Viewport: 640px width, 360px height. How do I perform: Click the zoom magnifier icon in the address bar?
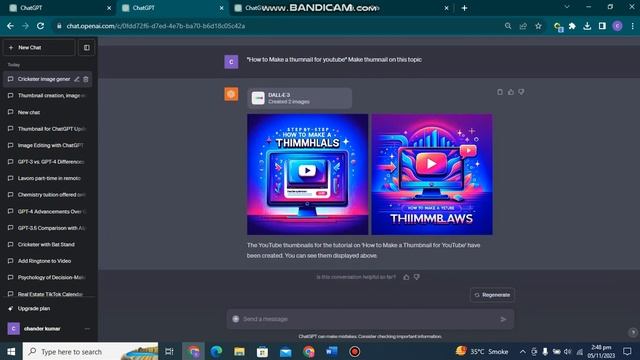point(508,26)
